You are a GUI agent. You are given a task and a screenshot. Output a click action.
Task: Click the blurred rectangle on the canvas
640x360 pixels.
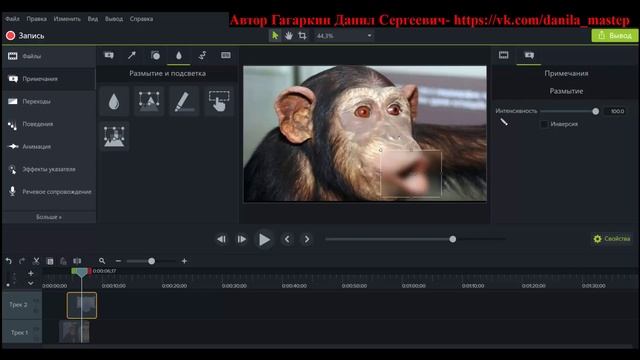pos(411,174)
